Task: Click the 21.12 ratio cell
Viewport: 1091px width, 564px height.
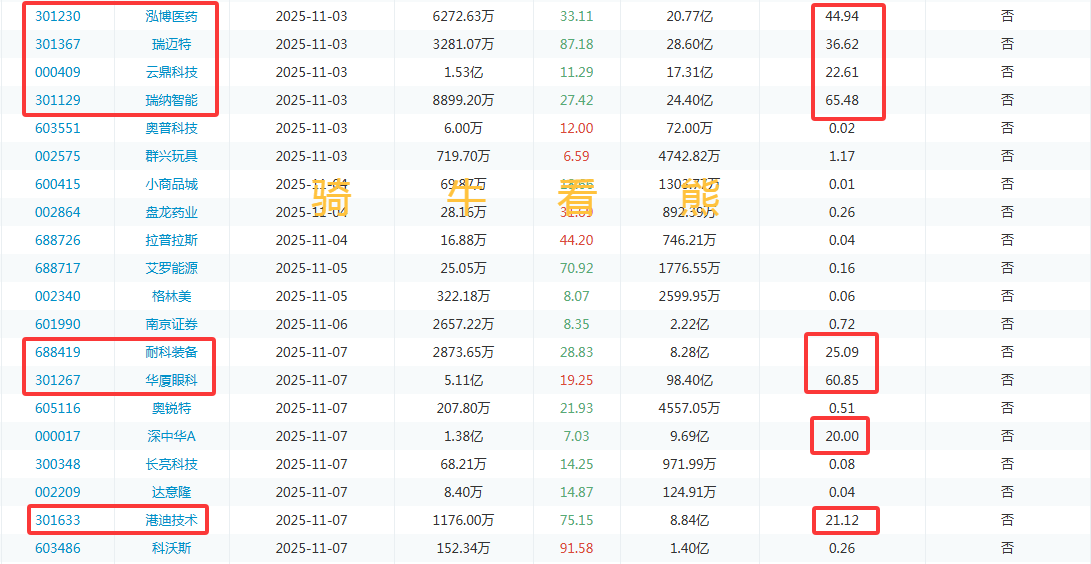Action: [842, 520]
